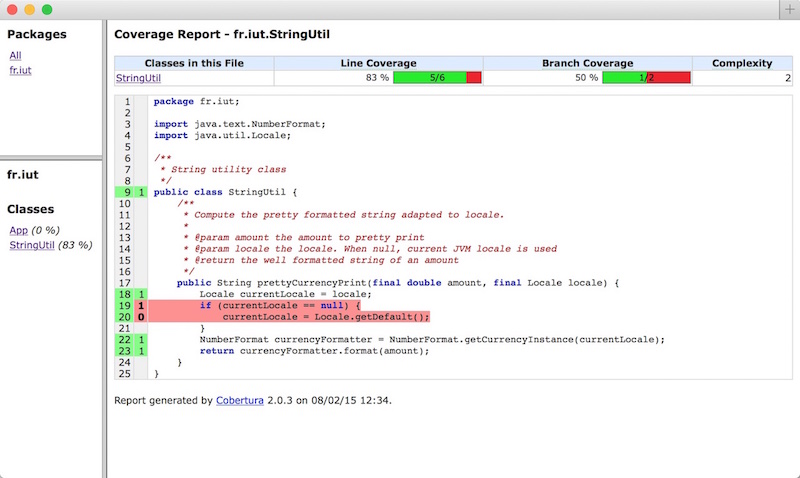Open StringUtil link in coverage table
The image size is (800, 478).
tap(138, 78)
